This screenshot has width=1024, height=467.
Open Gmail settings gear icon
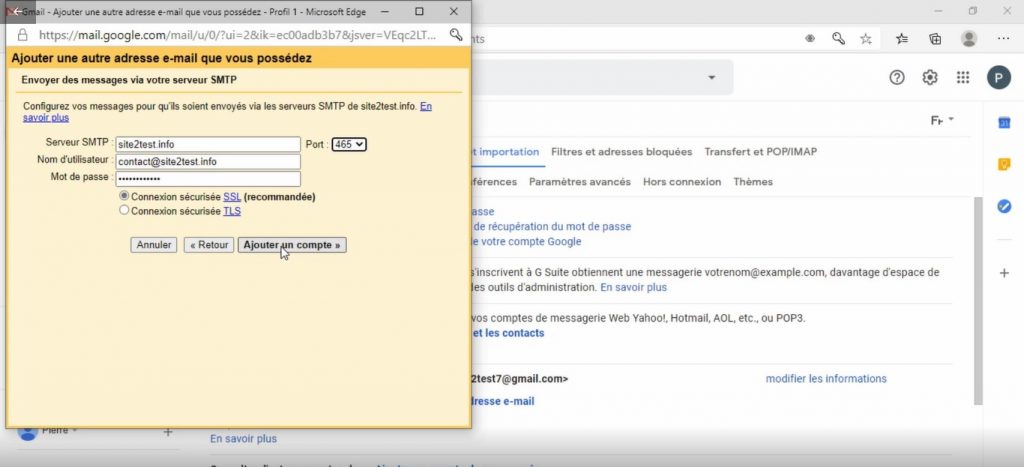tap(929, 78)
